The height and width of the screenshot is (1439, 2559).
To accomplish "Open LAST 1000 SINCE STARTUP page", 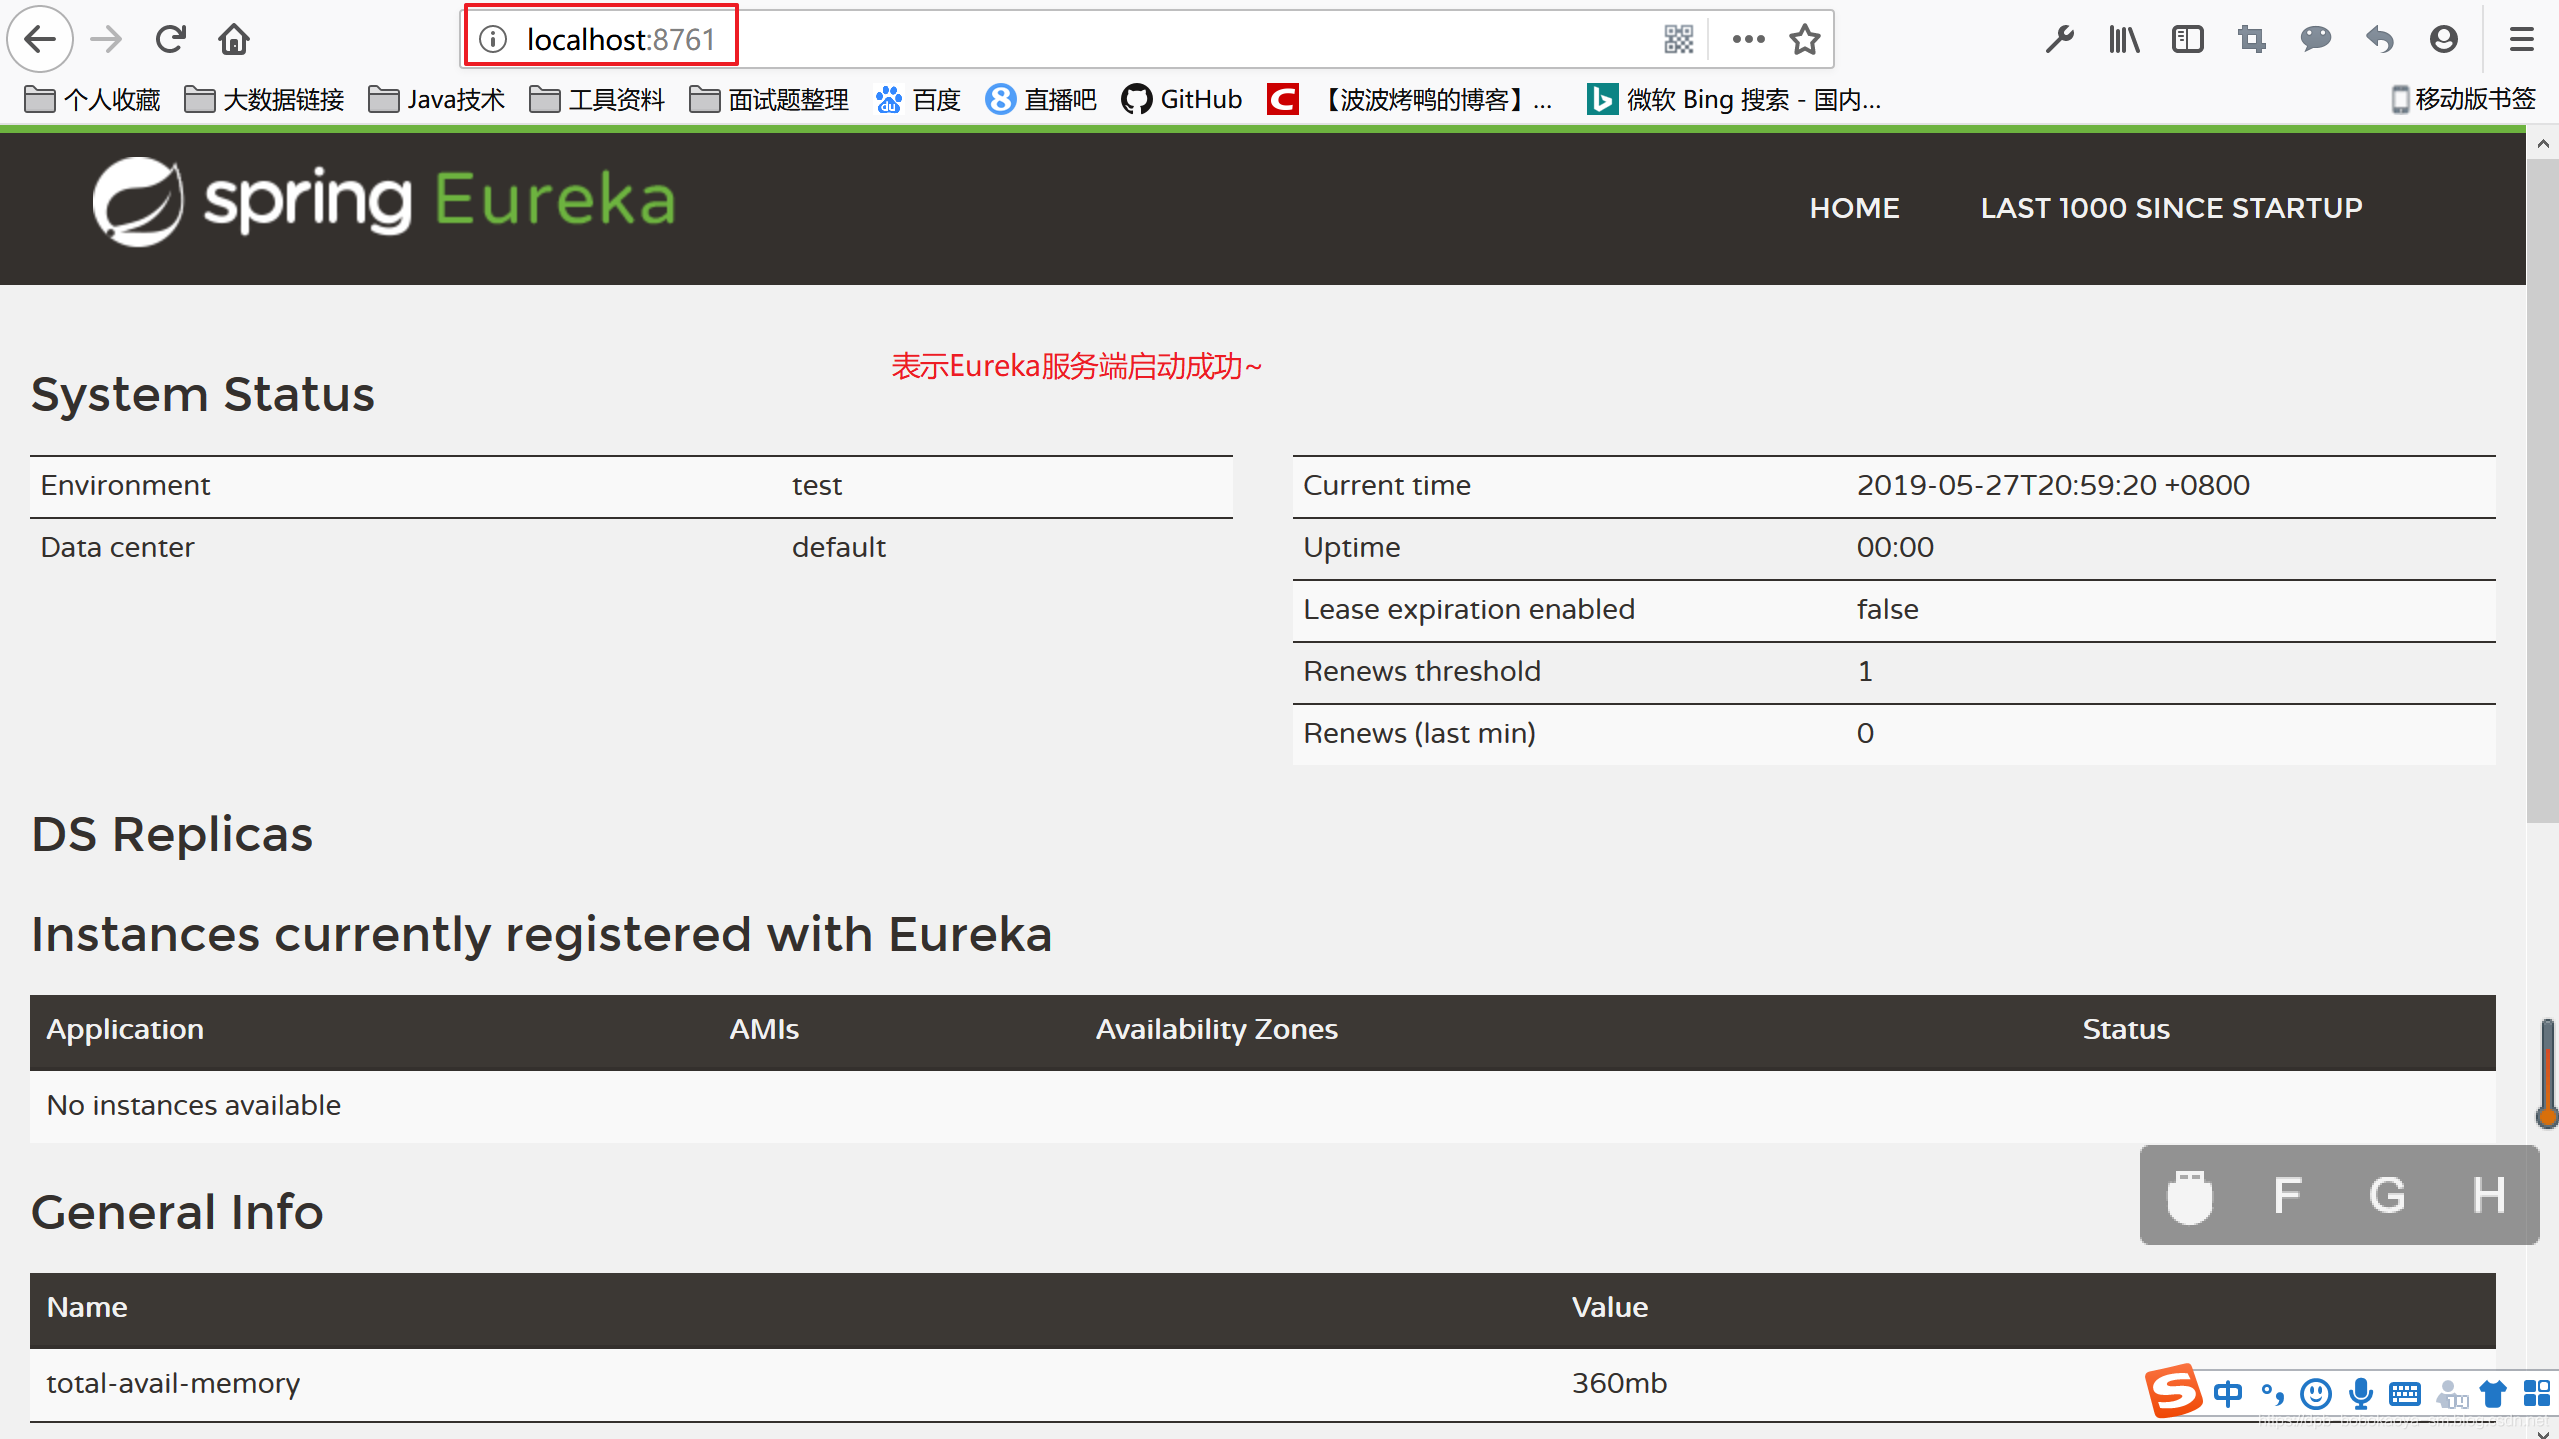I will click(x=2171, y=208).
